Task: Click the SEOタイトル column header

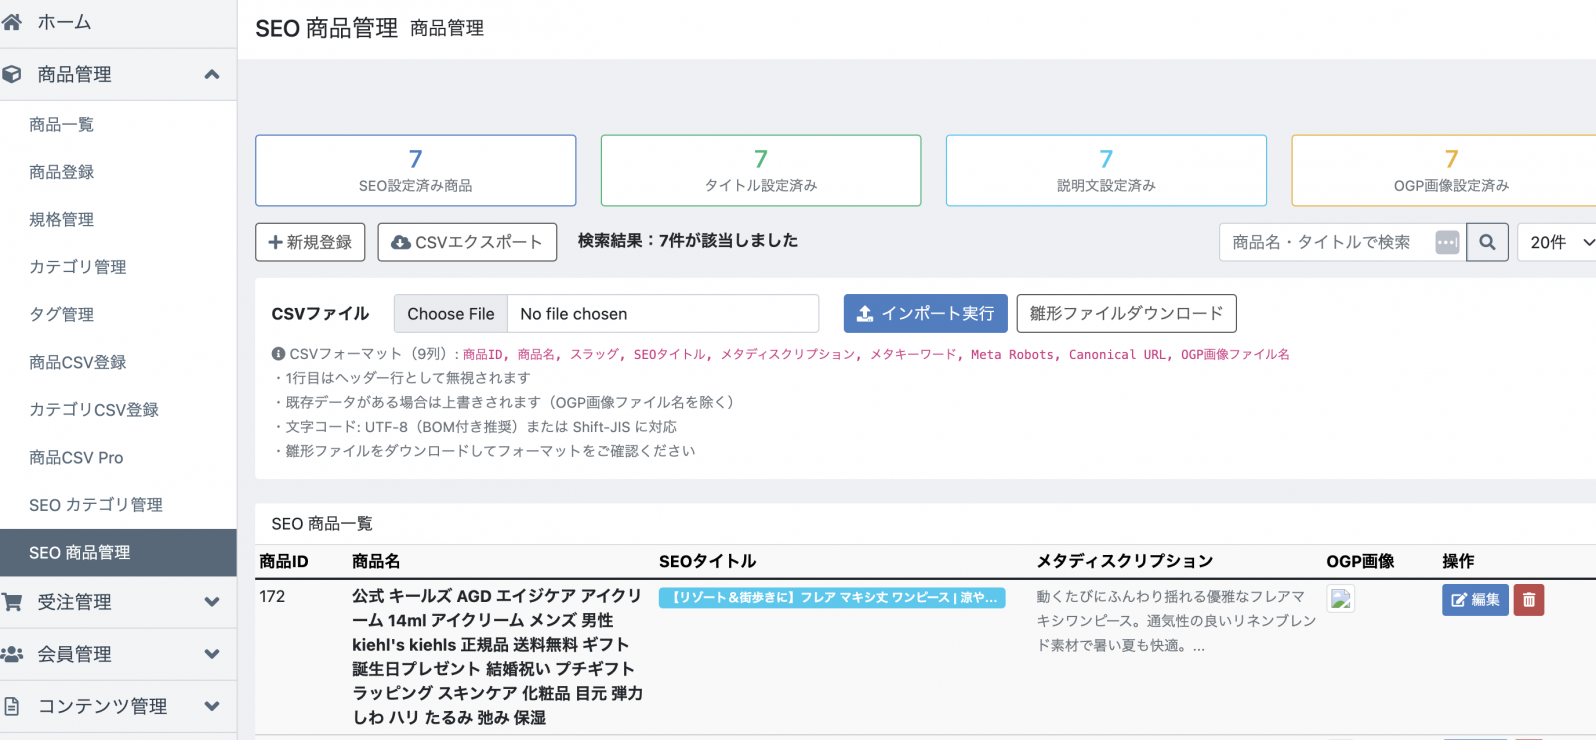Action: click(707, 562)
